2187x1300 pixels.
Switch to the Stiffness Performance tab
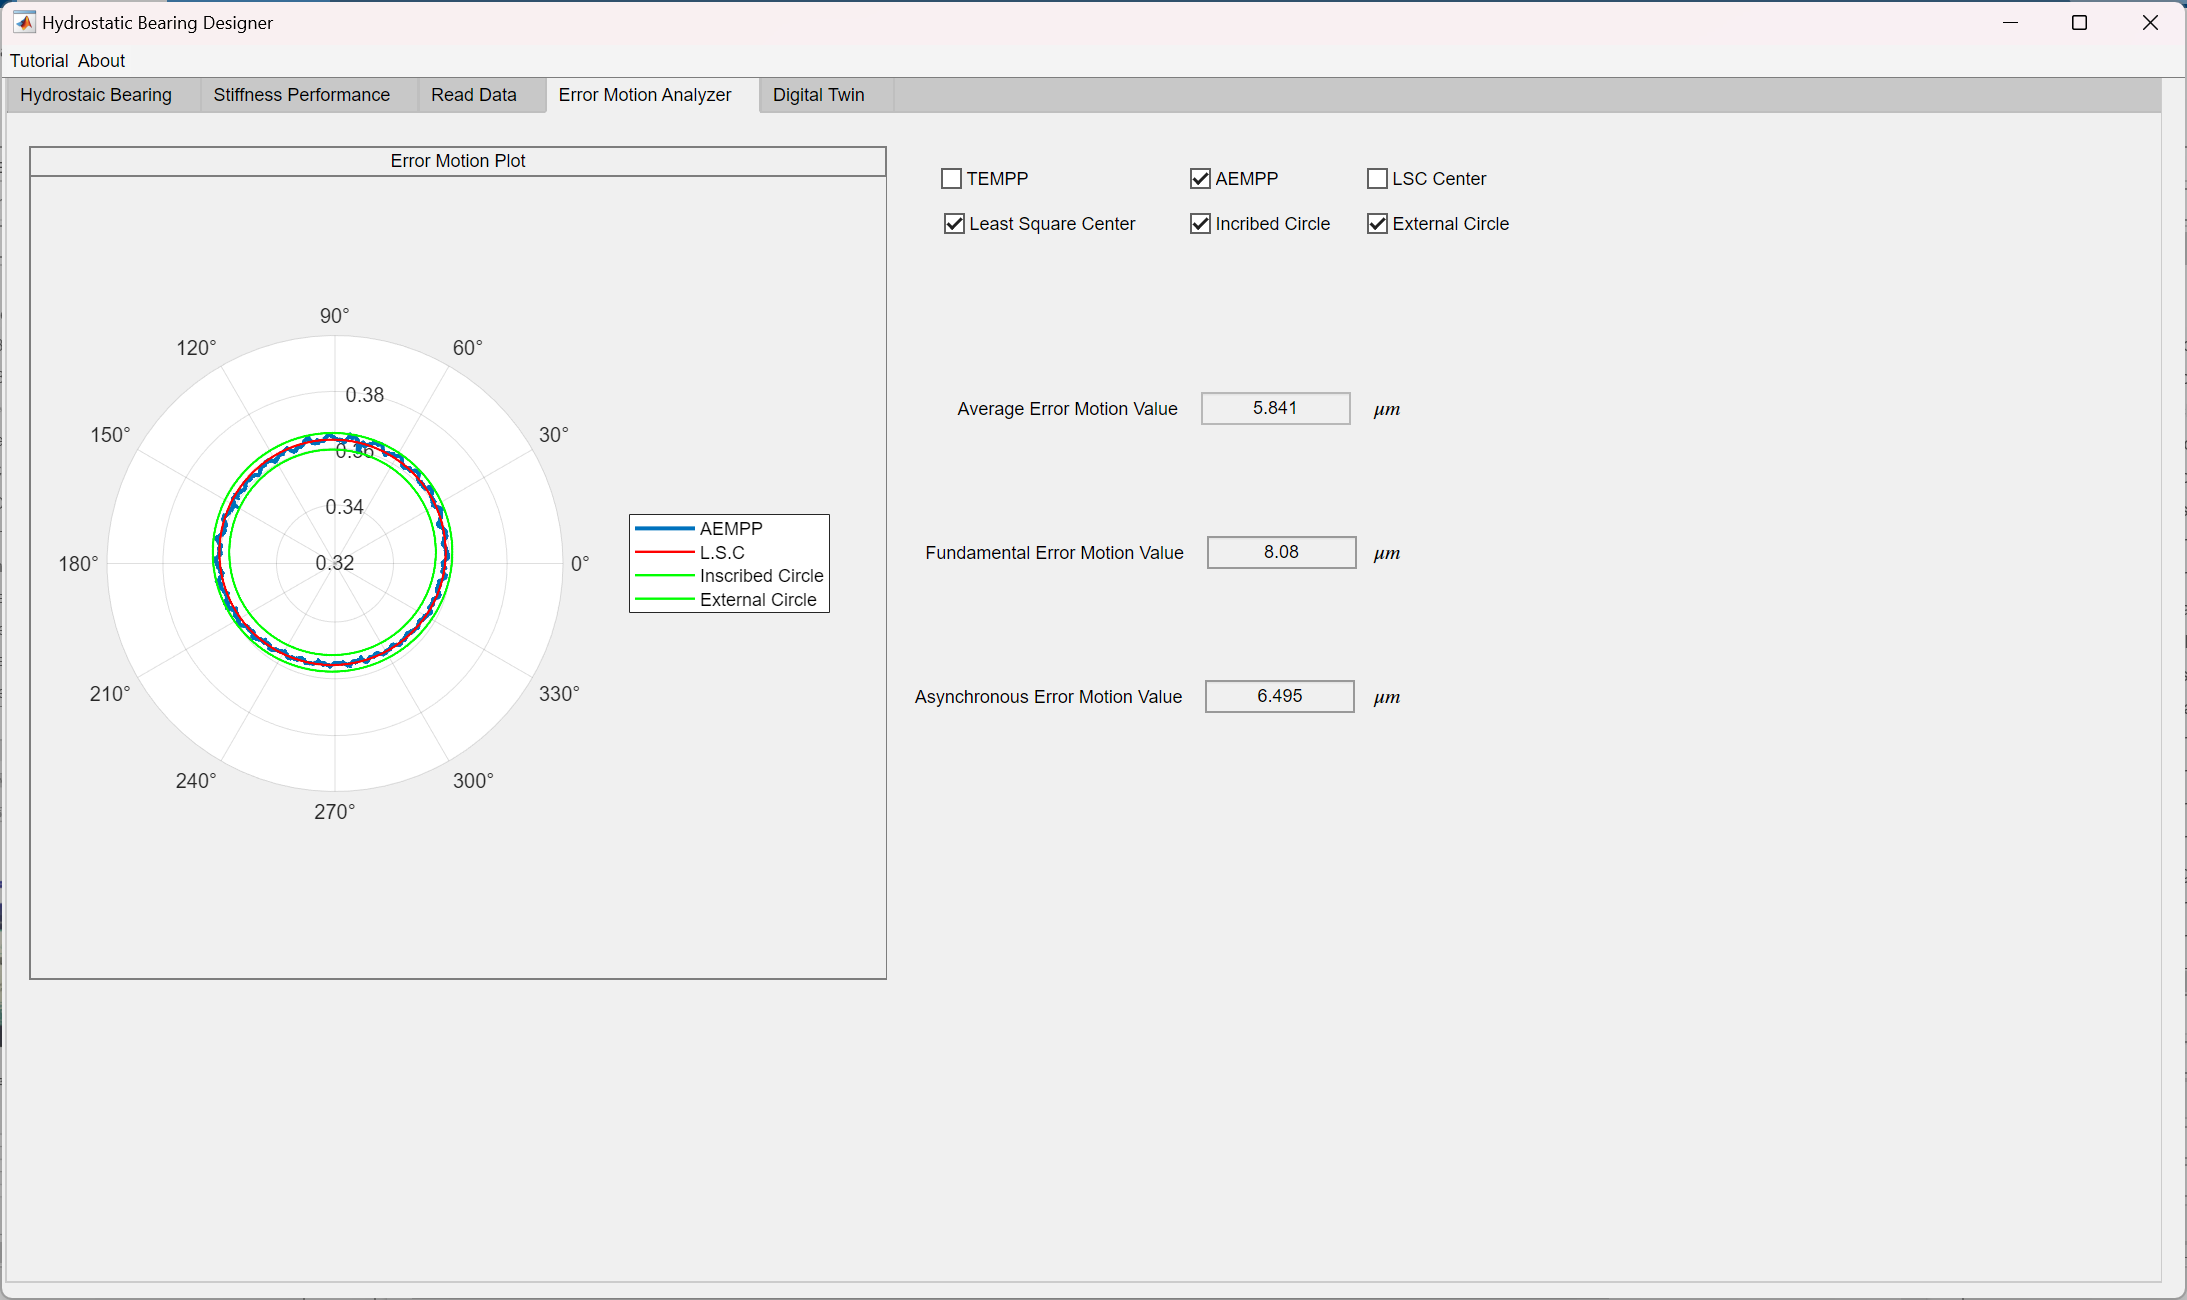tap(301, 94)
